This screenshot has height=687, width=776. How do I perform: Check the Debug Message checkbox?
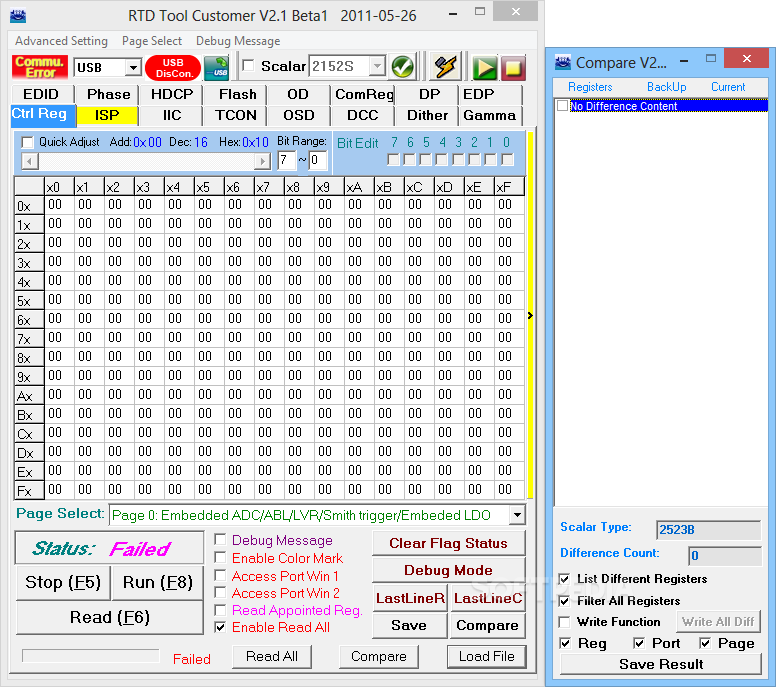click(221, 539)
